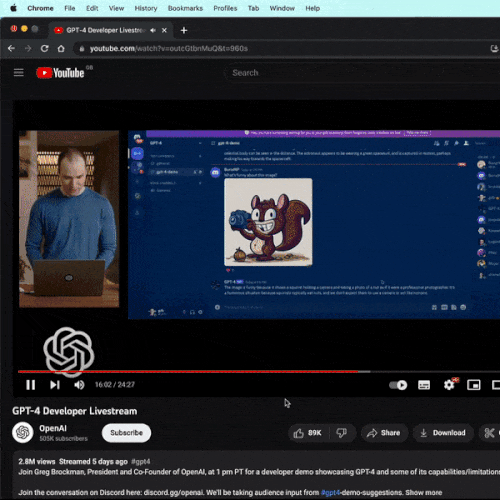This screenshot has height=500, width=500.
Task: Open the Apple menu
Action: (x=14, y=8)
